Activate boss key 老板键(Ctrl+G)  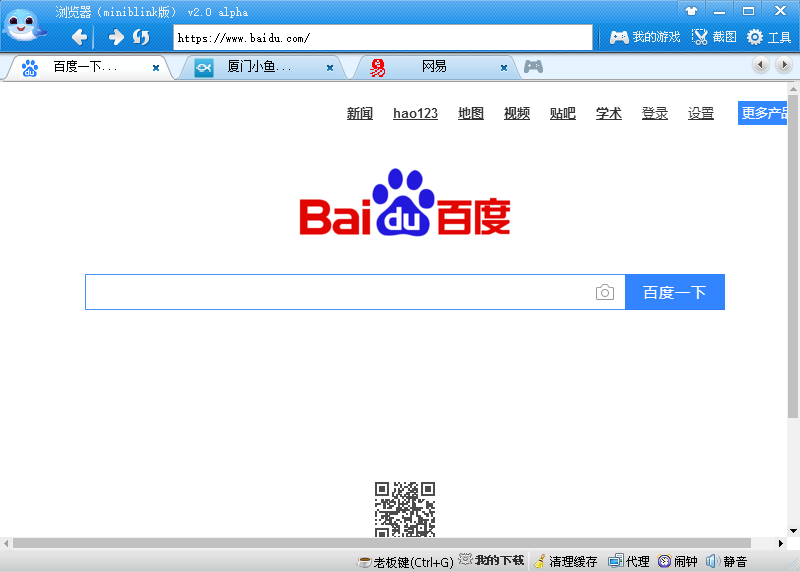point(406,562)
